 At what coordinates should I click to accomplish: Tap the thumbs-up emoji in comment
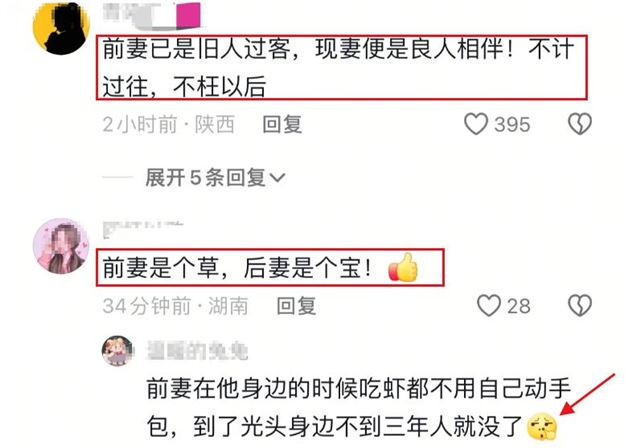(x=403, y=267)
